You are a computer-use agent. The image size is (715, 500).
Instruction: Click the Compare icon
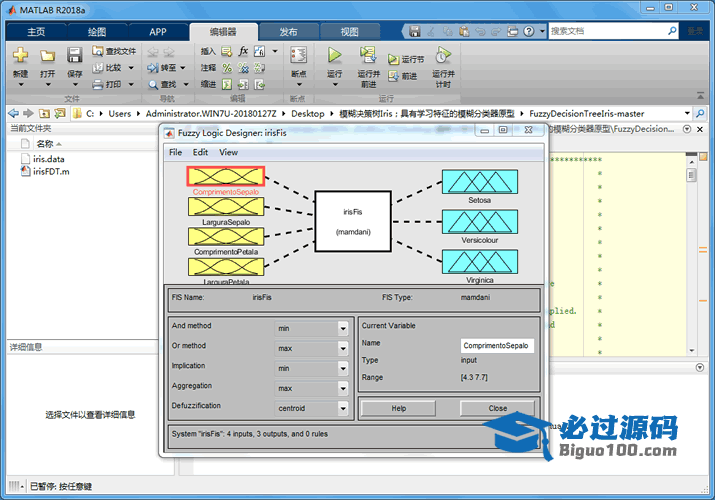click(97, 67)
